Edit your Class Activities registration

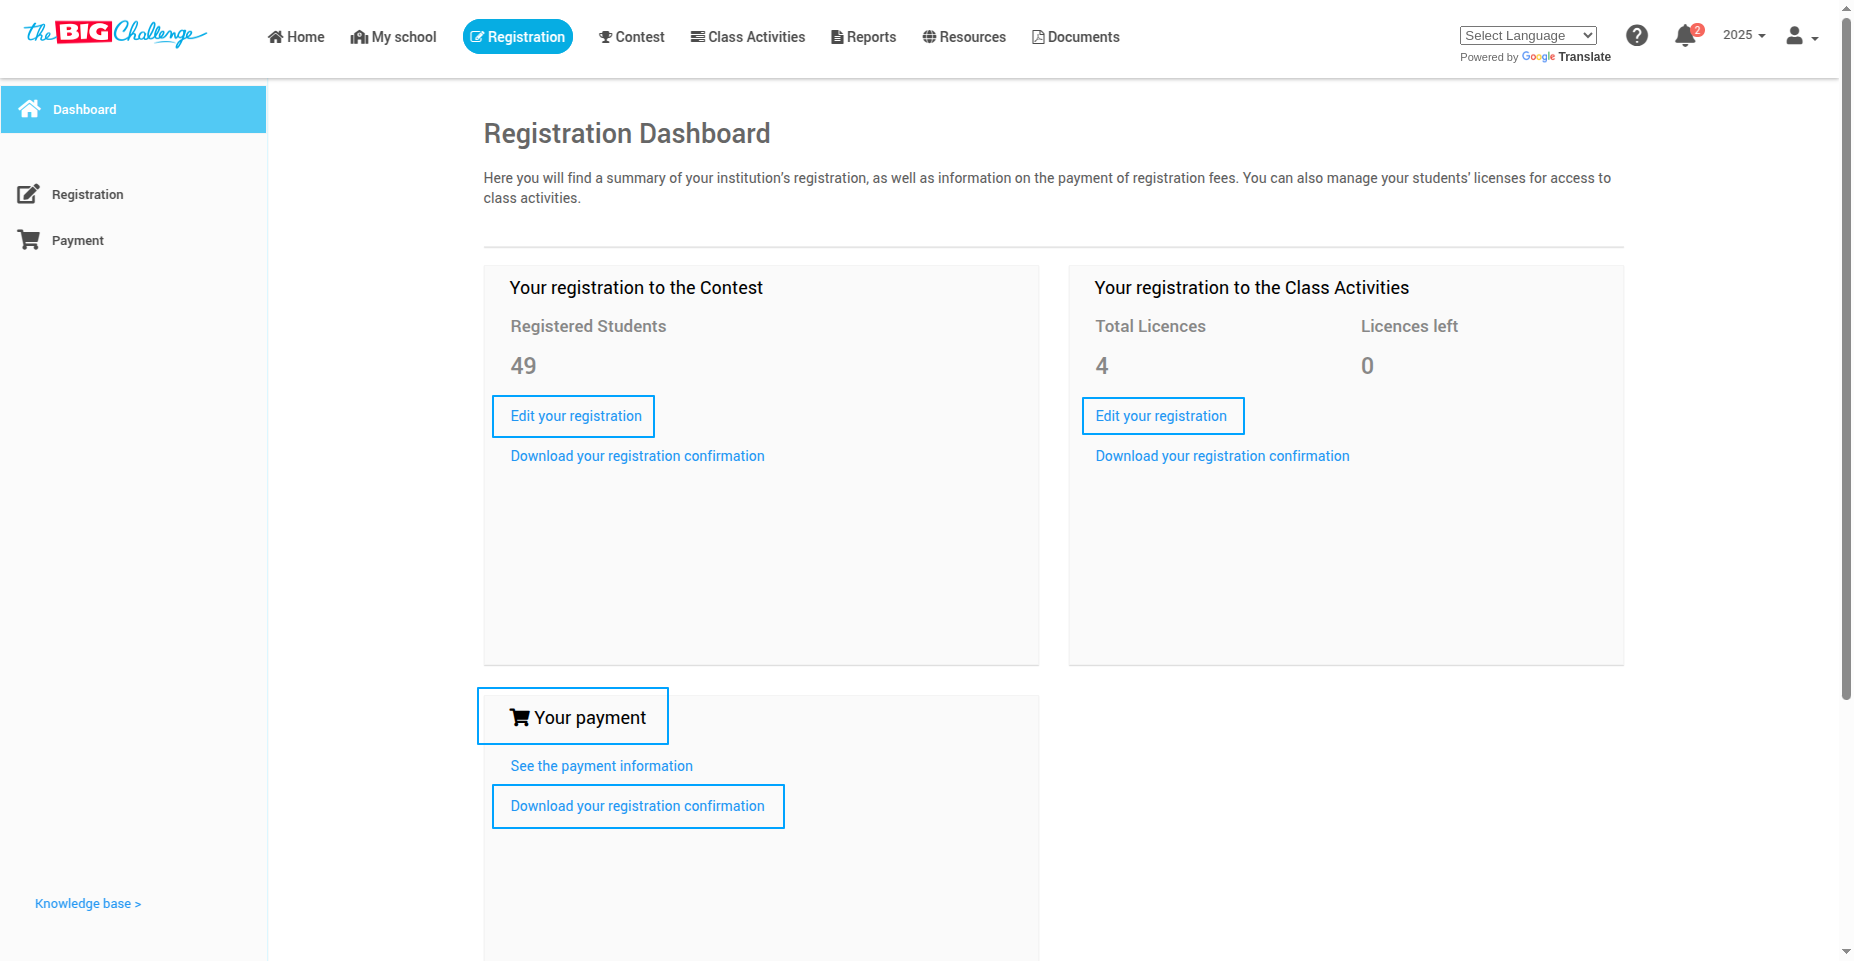click(x=1162, y=416)
